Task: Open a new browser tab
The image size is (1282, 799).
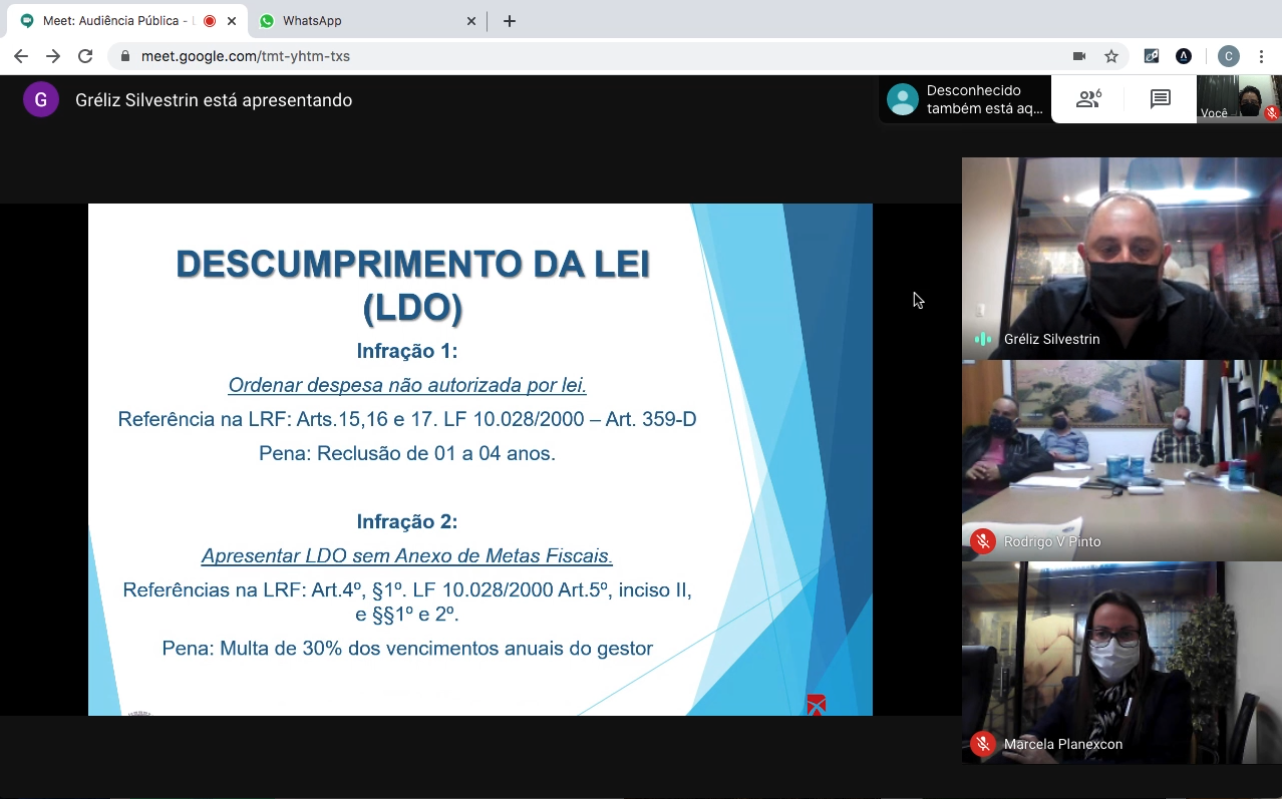Action: 509,21
